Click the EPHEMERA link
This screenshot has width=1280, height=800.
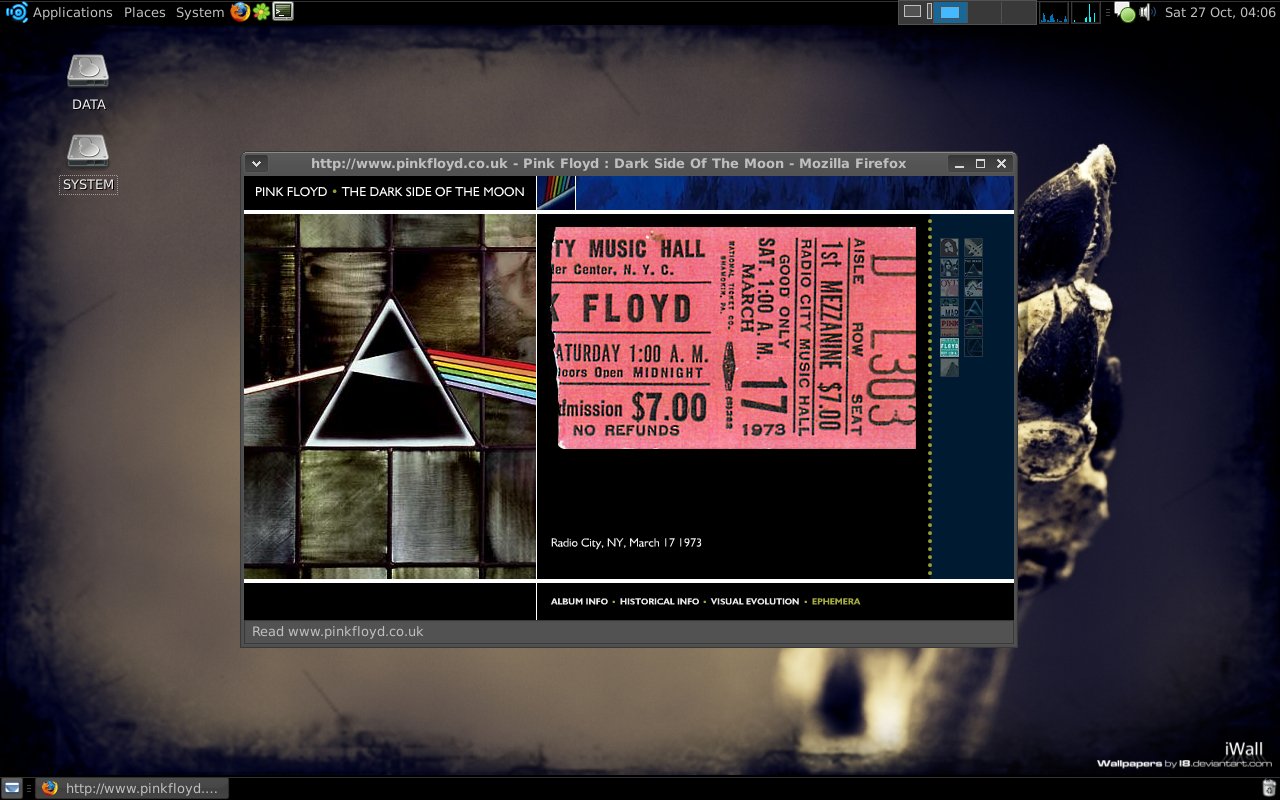point(836,602)
